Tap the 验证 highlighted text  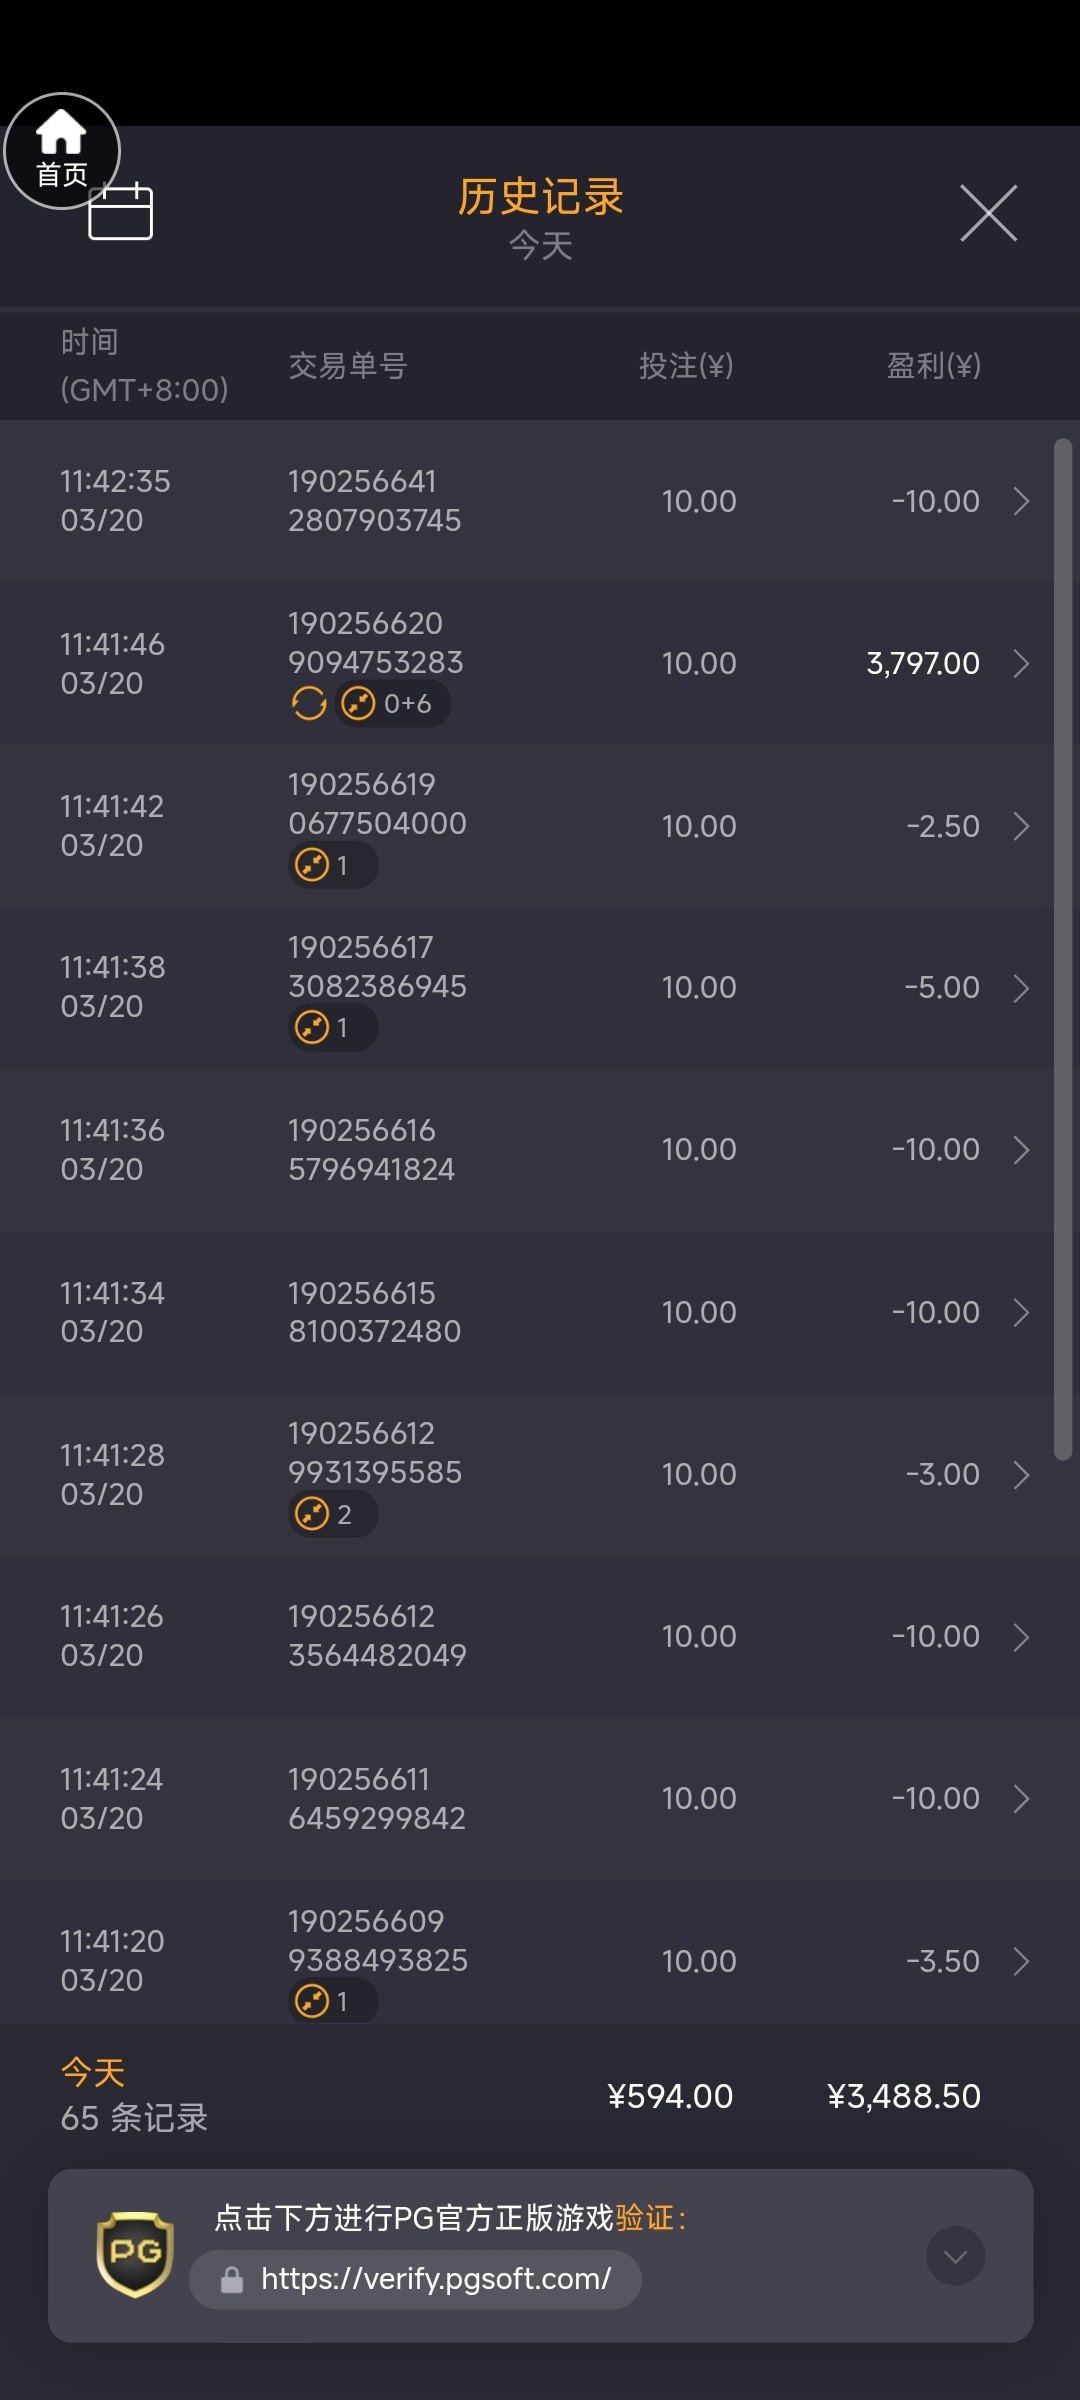[645, 2218]
